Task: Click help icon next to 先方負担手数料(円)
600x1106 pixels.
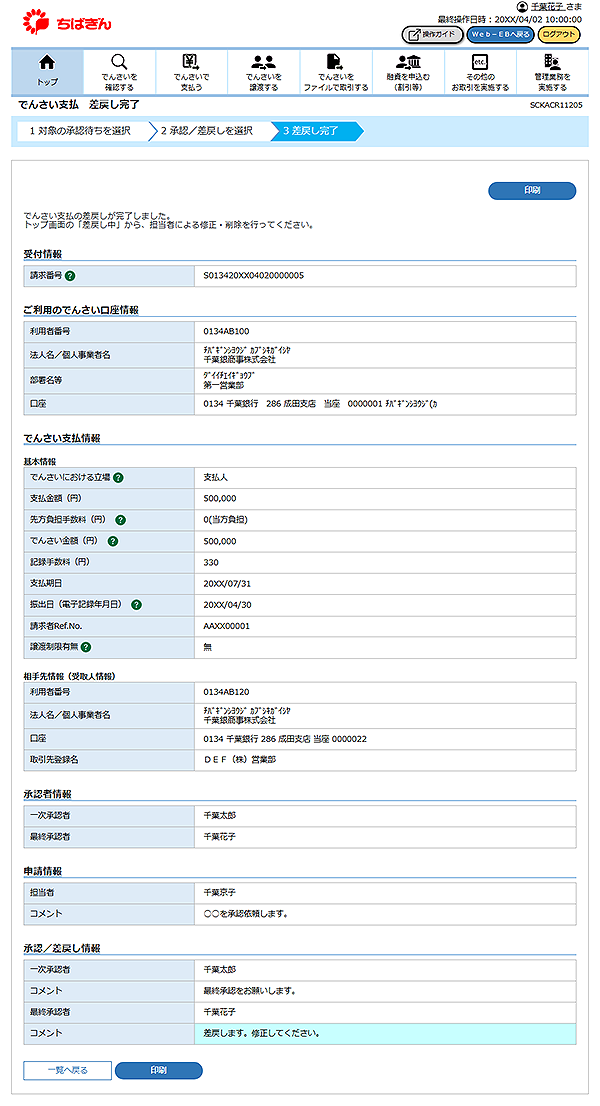Action: coord(120,520)
